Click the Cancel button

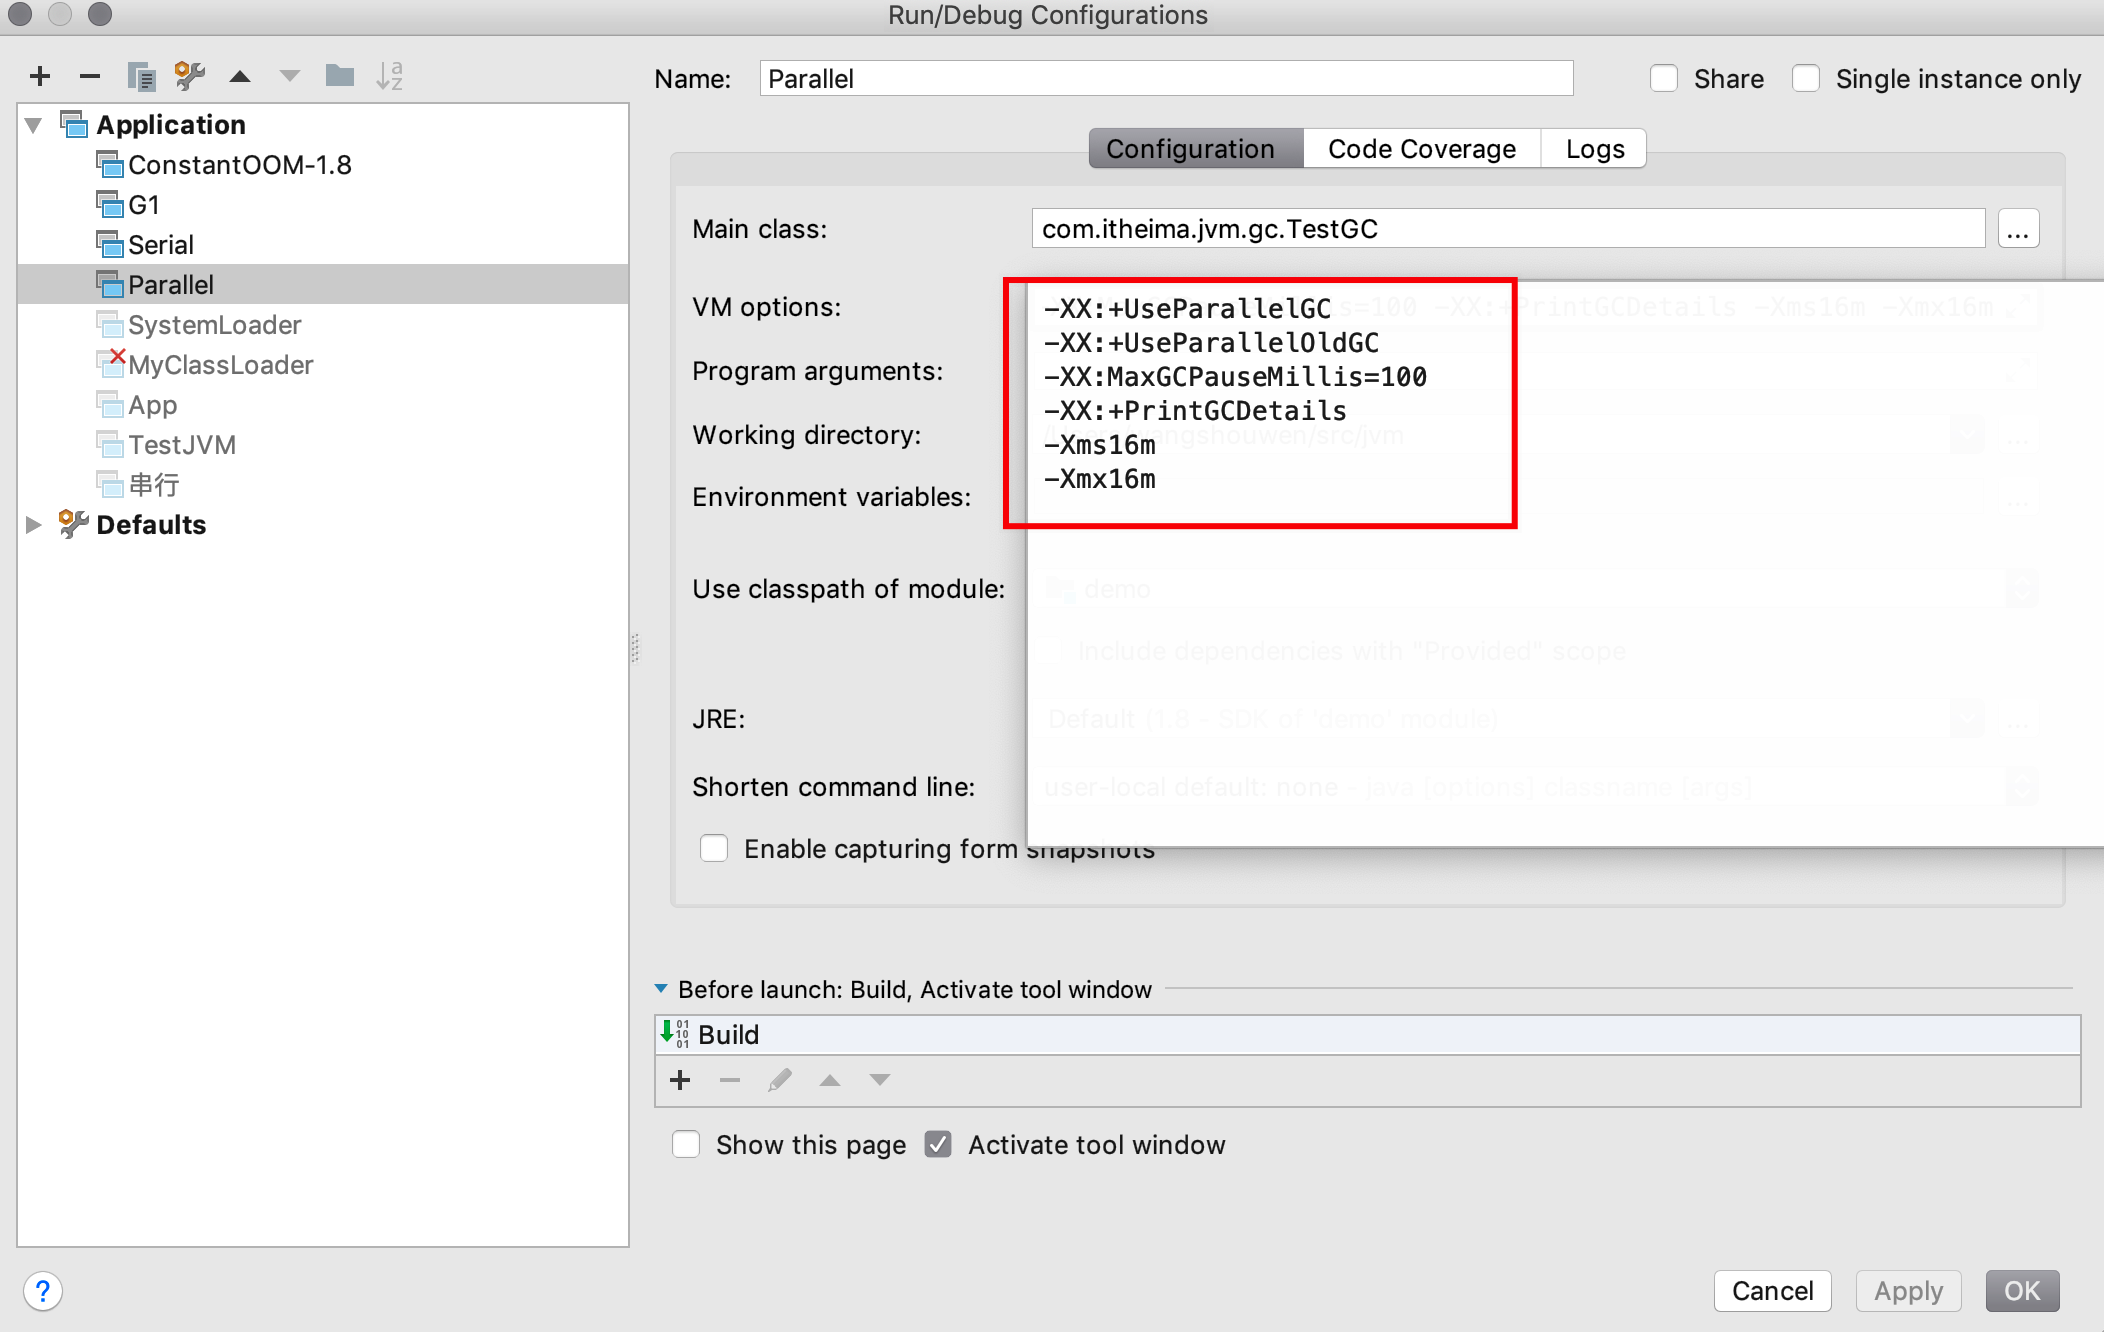coord(1772,1291)
